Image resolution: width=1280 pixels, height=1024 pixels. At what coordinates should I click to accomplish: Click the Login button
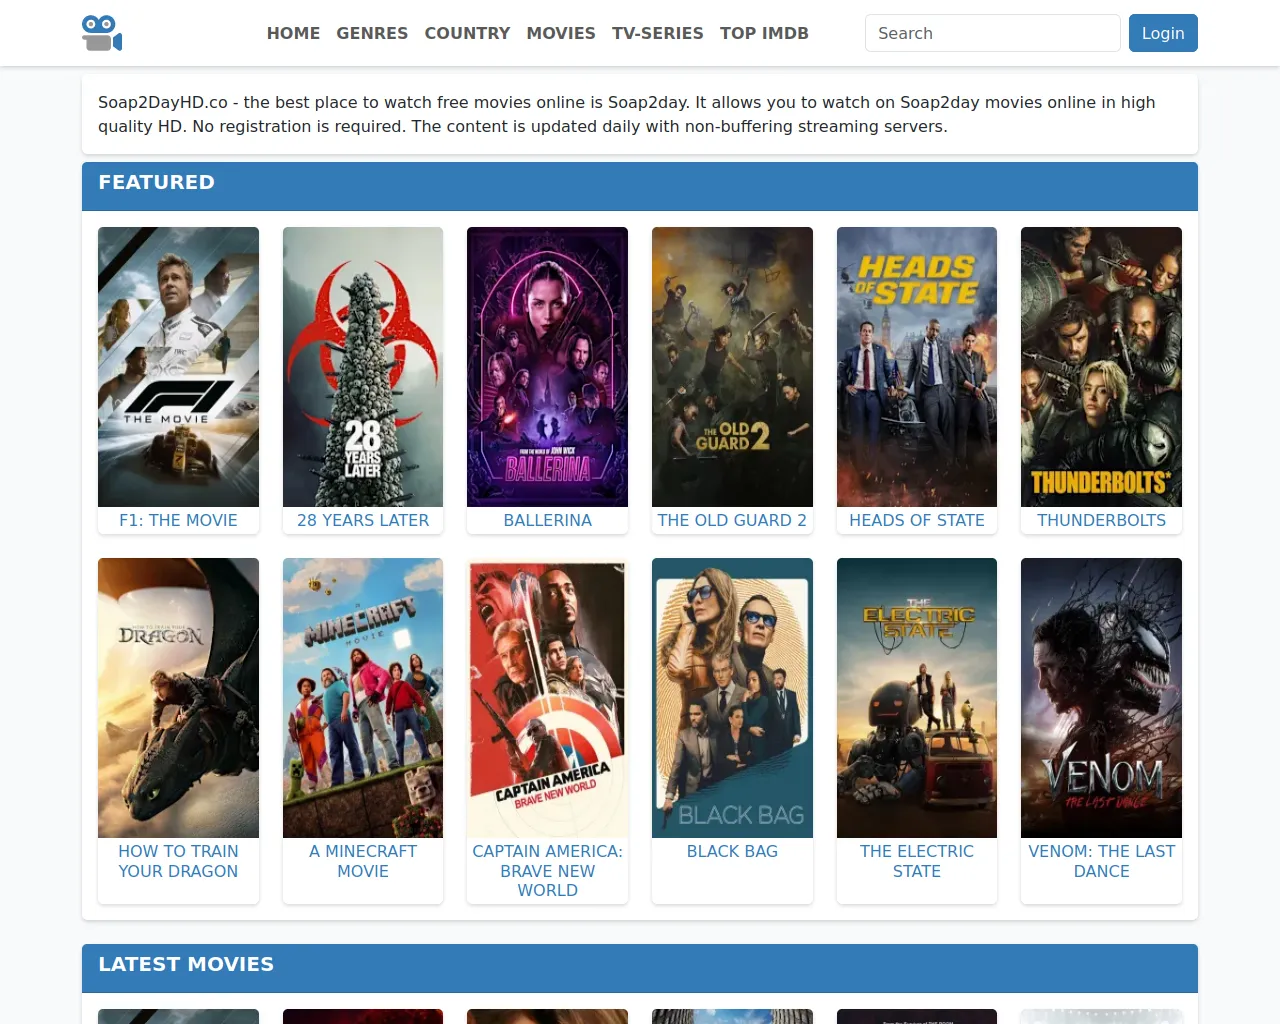coord(1163,33)
